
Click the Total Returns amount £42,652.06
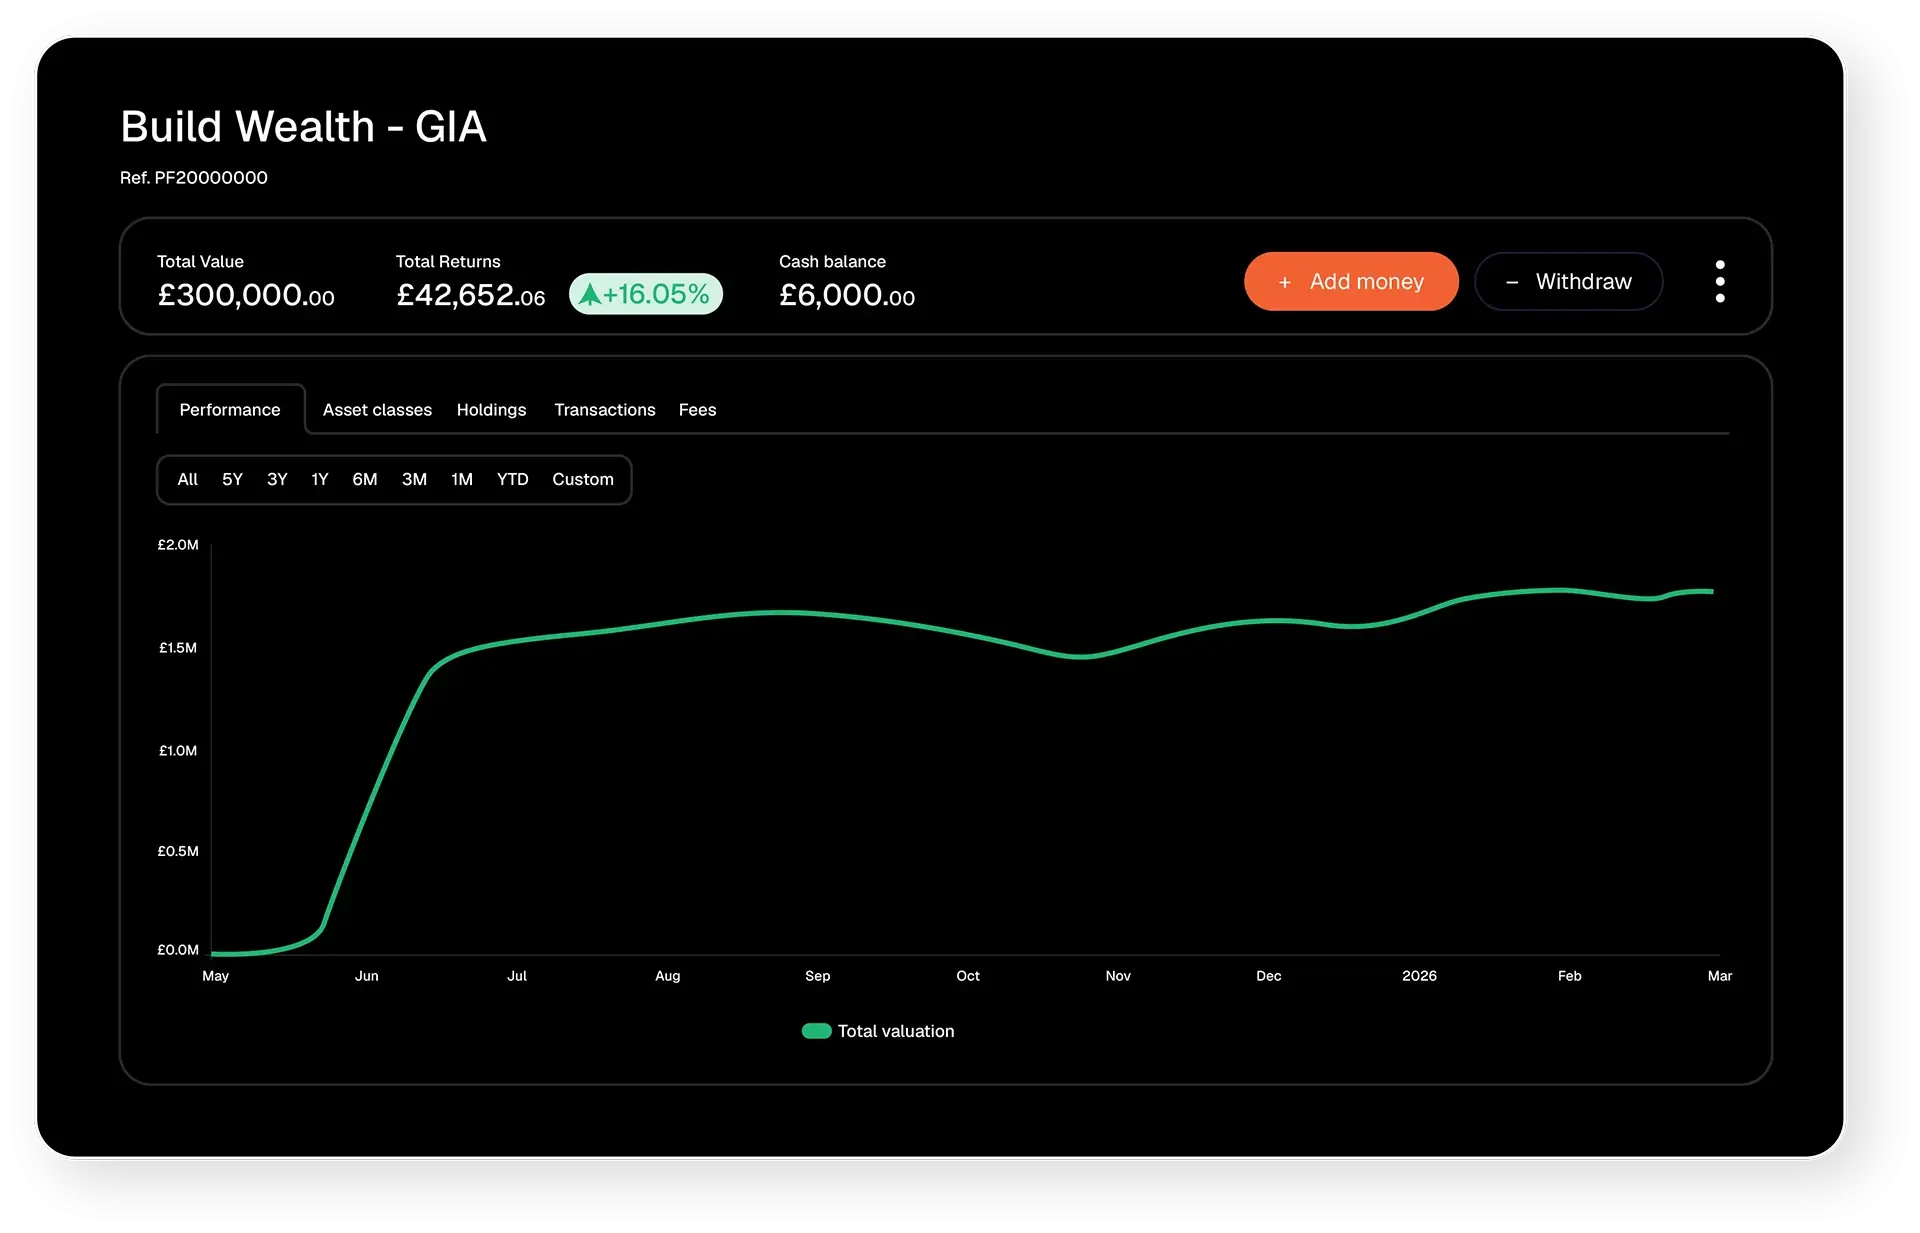coord(470,295)
